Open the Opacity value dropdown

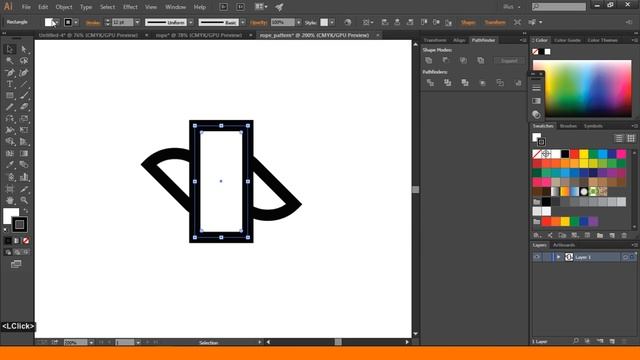(x=298, y=22)
